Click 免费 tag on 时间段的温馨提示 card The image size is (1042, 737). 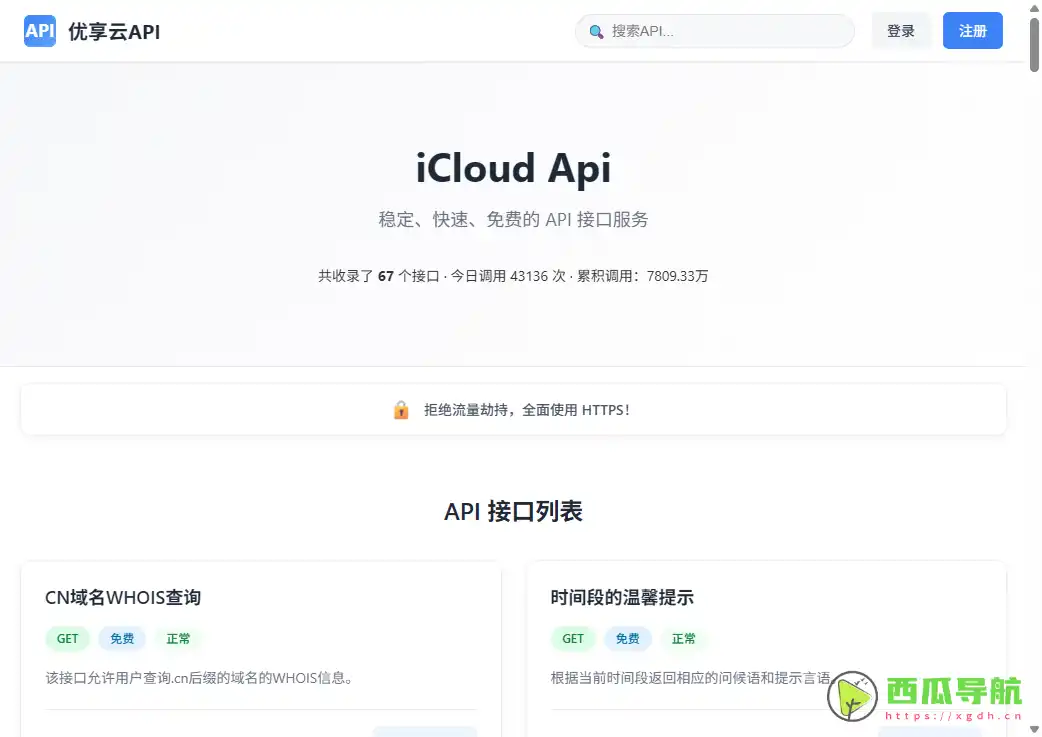(627, 639)
